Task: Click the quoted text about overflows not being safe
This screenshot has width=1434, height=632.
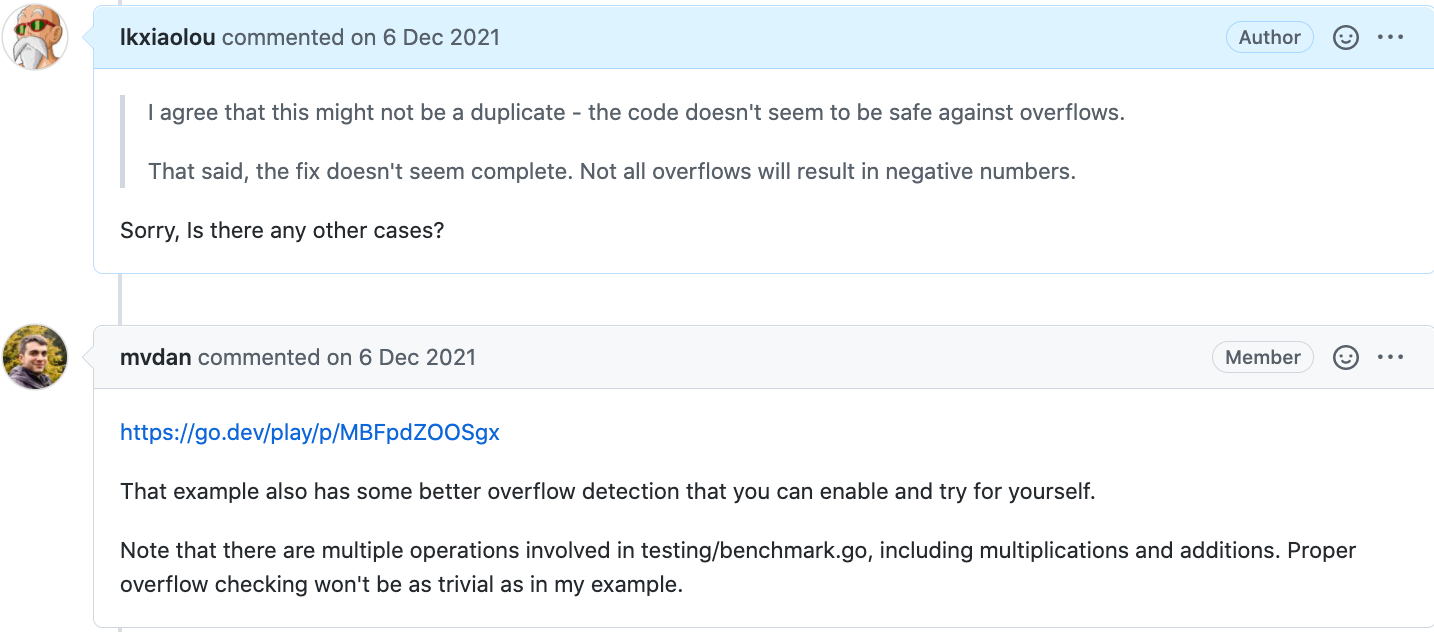Action: [x=636, y=112]
